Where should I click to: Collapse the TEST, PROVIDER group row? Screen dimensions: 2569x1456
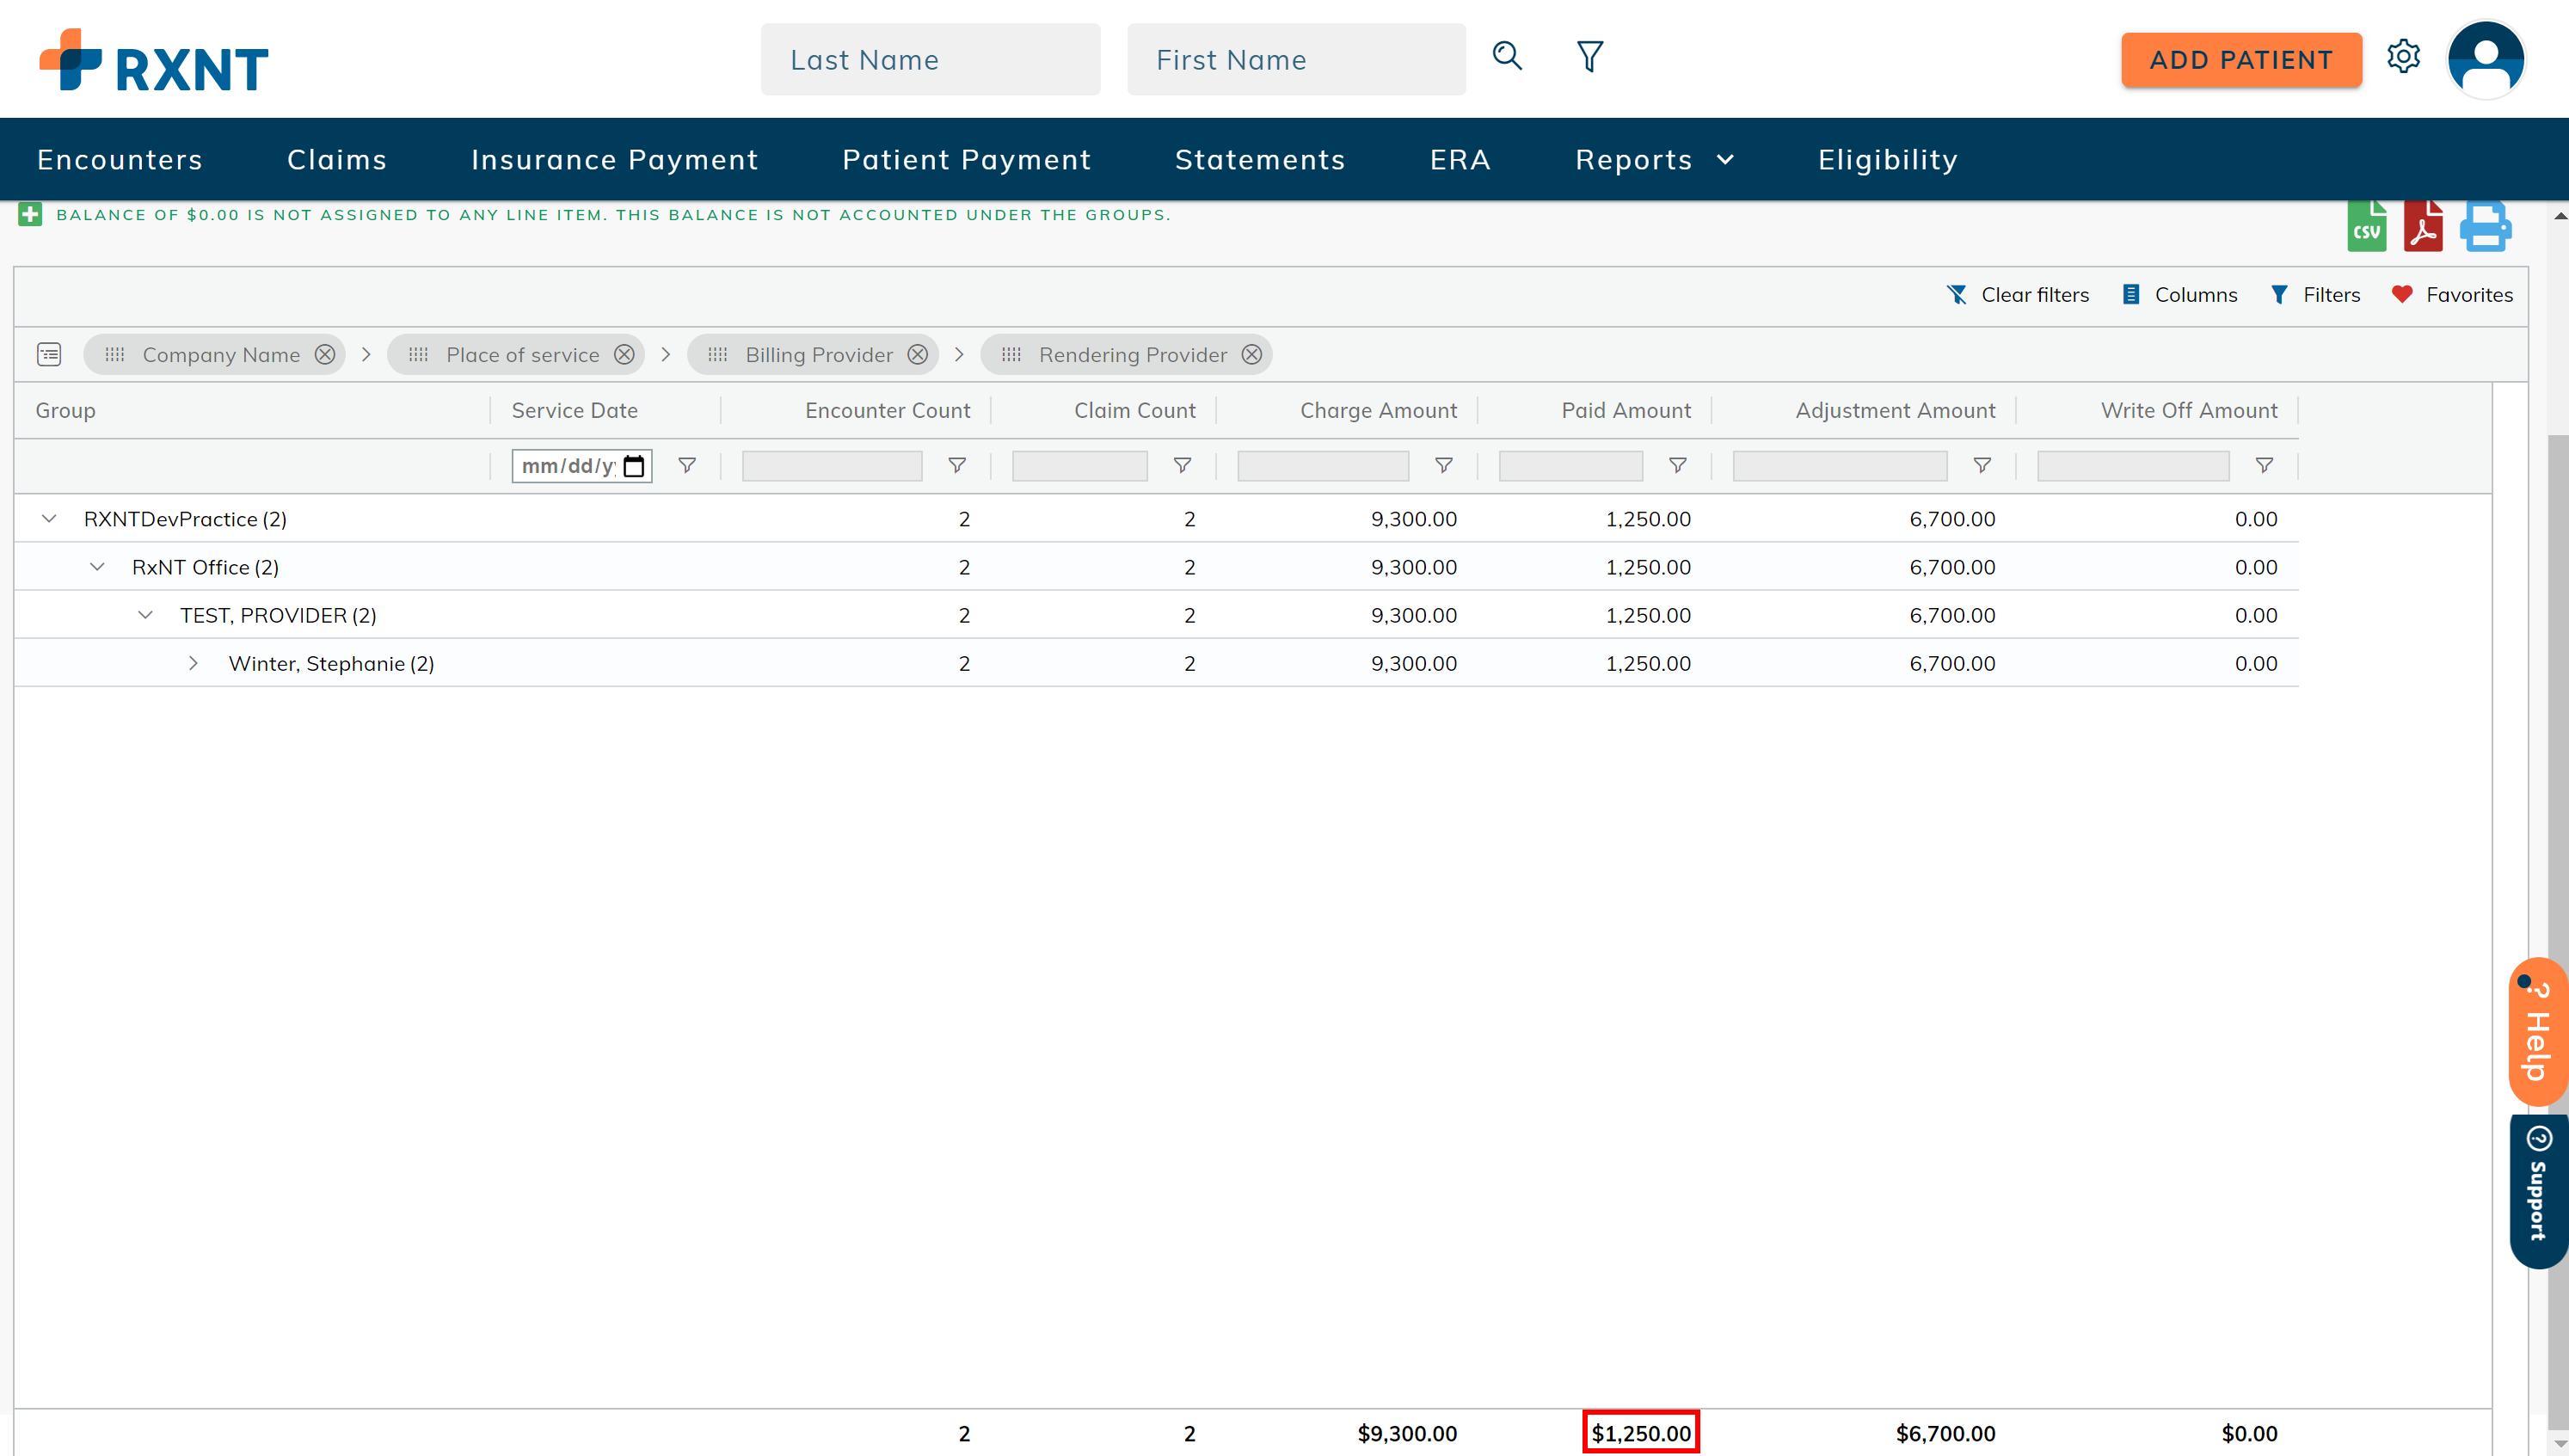point(145,614)
